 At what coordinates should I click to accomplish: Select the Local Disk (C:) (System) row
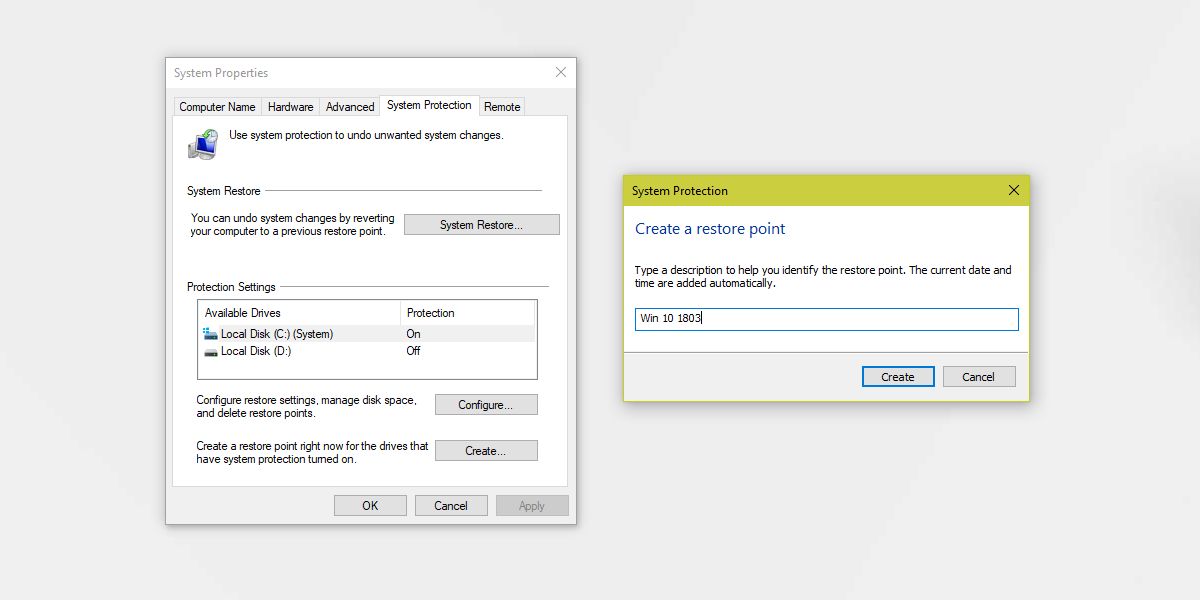(300, 333)
